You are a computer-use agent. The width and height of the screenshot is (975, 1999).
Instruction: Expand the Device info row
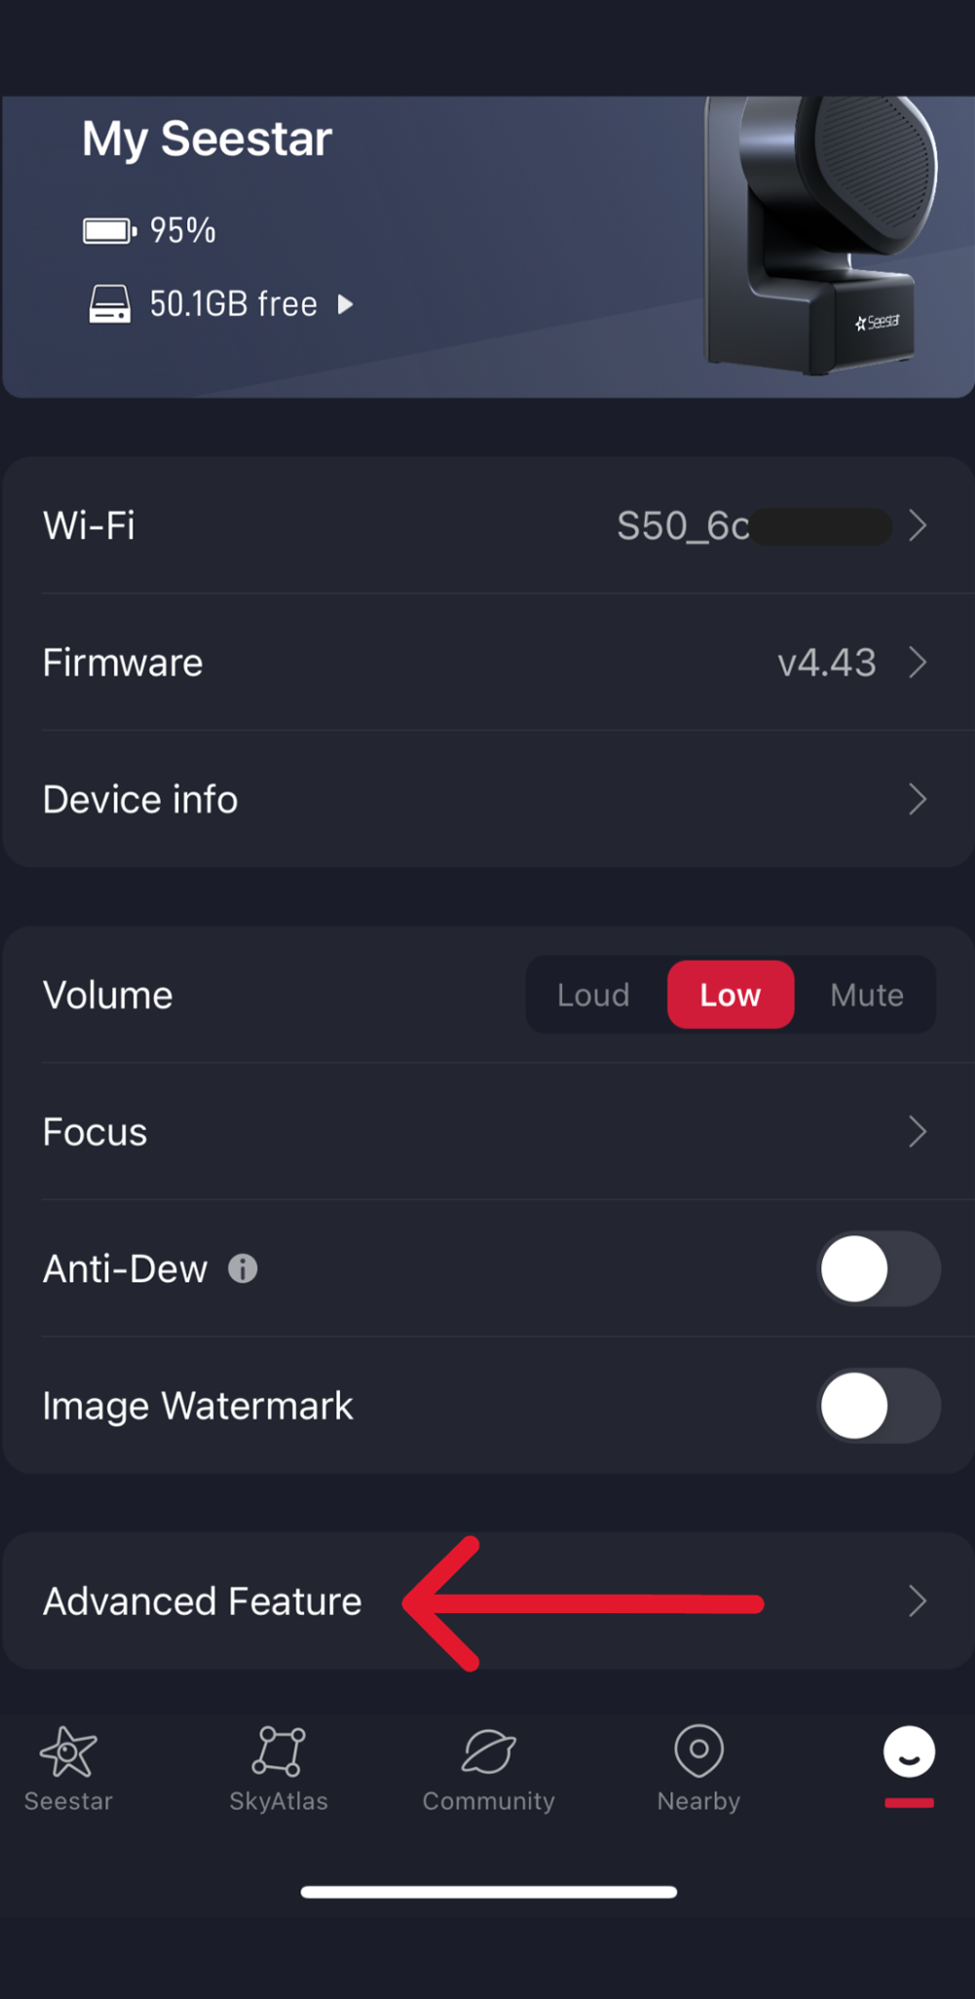point(488,799)
